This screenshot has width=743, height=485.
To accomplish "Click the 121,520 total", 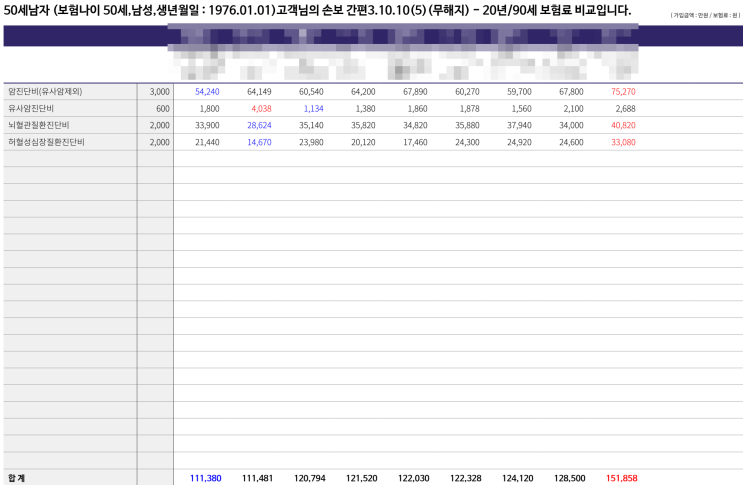I will coord(362,478).
